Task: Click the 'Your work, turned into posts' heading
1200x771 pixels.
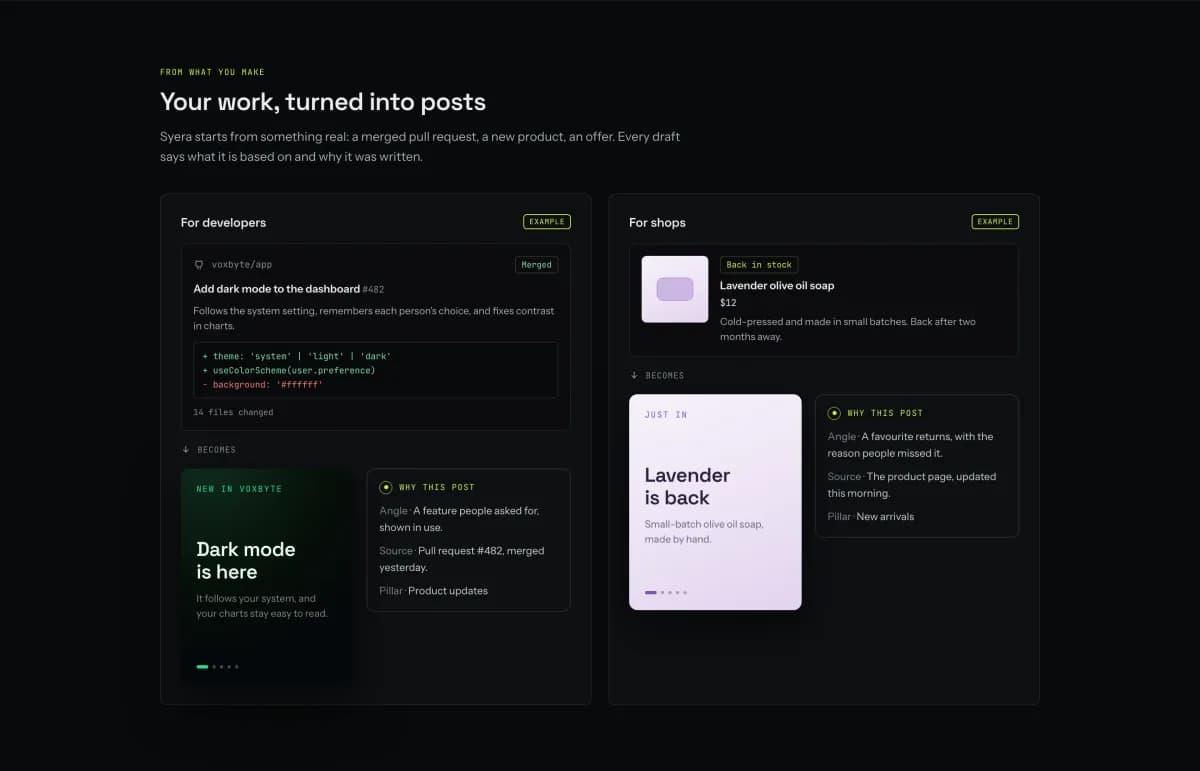Action: (323, 101)
